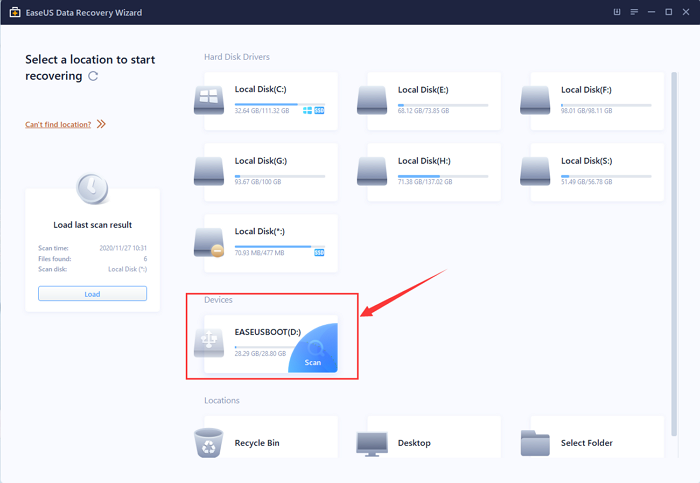Viewport: 700px width, 483px height.
Task: Select the lost partition Local Disk(*:) icon
Action: 209,242
